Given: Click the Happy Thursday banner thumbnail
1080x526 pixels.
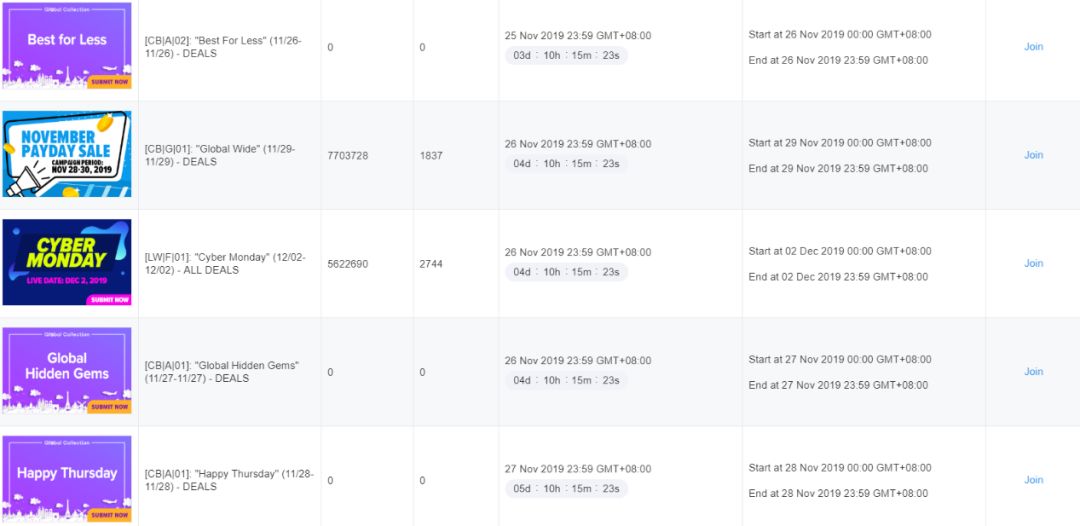Looking at the screenshot, I should 67,479.
